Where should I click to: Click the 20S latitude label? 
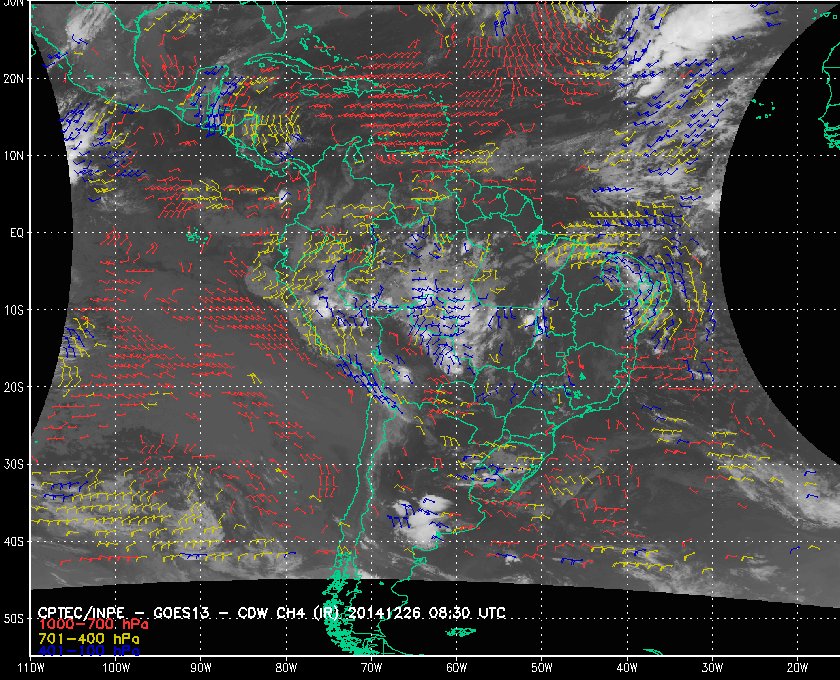(x=13, y=387)
